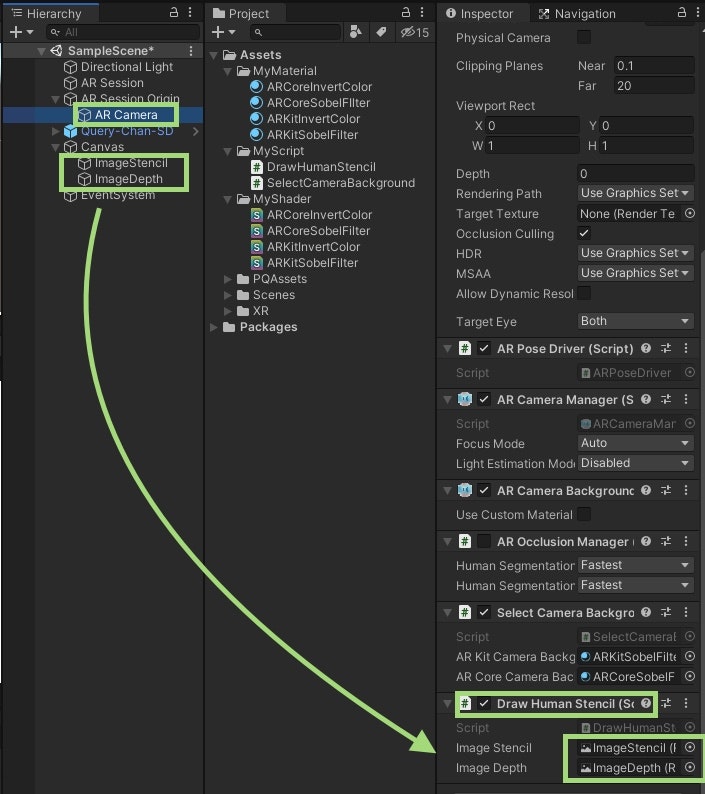Disable the Draw Human Stencil component
Image resolution: width=705 pixels, height=794 pixels.
coord(484,703)
